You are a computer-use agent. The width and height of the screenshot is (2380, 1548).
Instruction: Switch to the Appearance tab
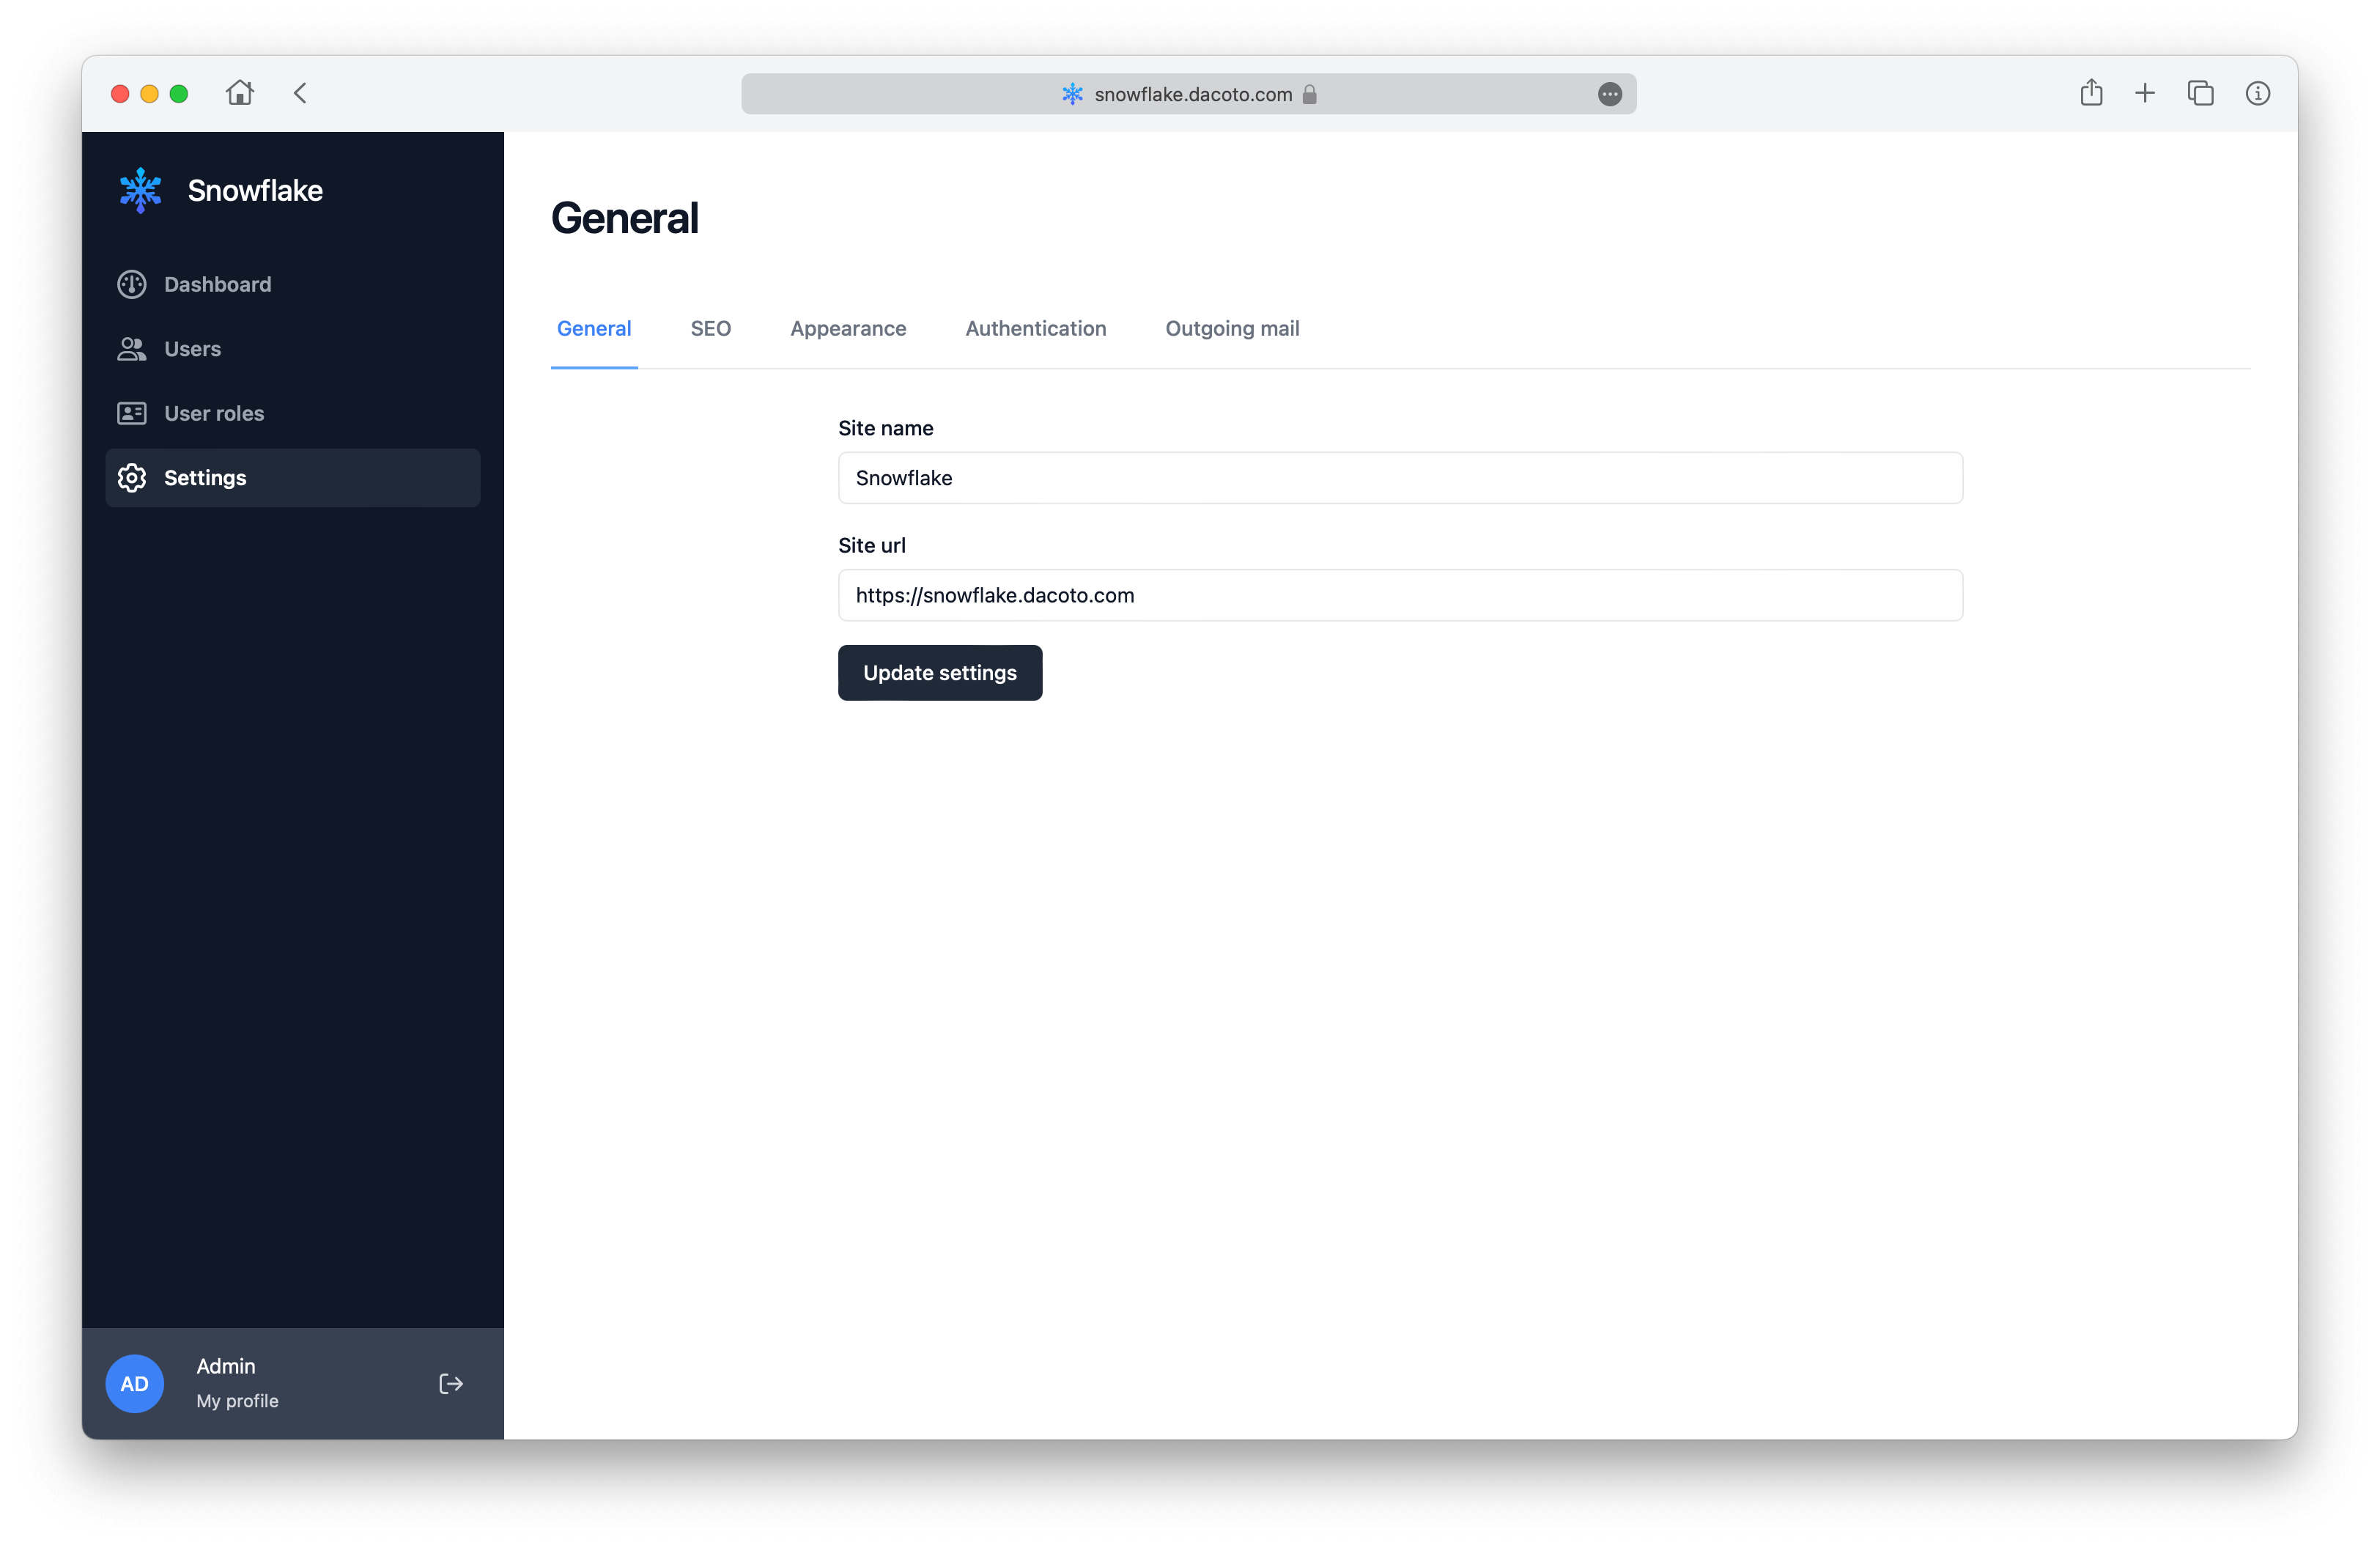pos(848,329)
